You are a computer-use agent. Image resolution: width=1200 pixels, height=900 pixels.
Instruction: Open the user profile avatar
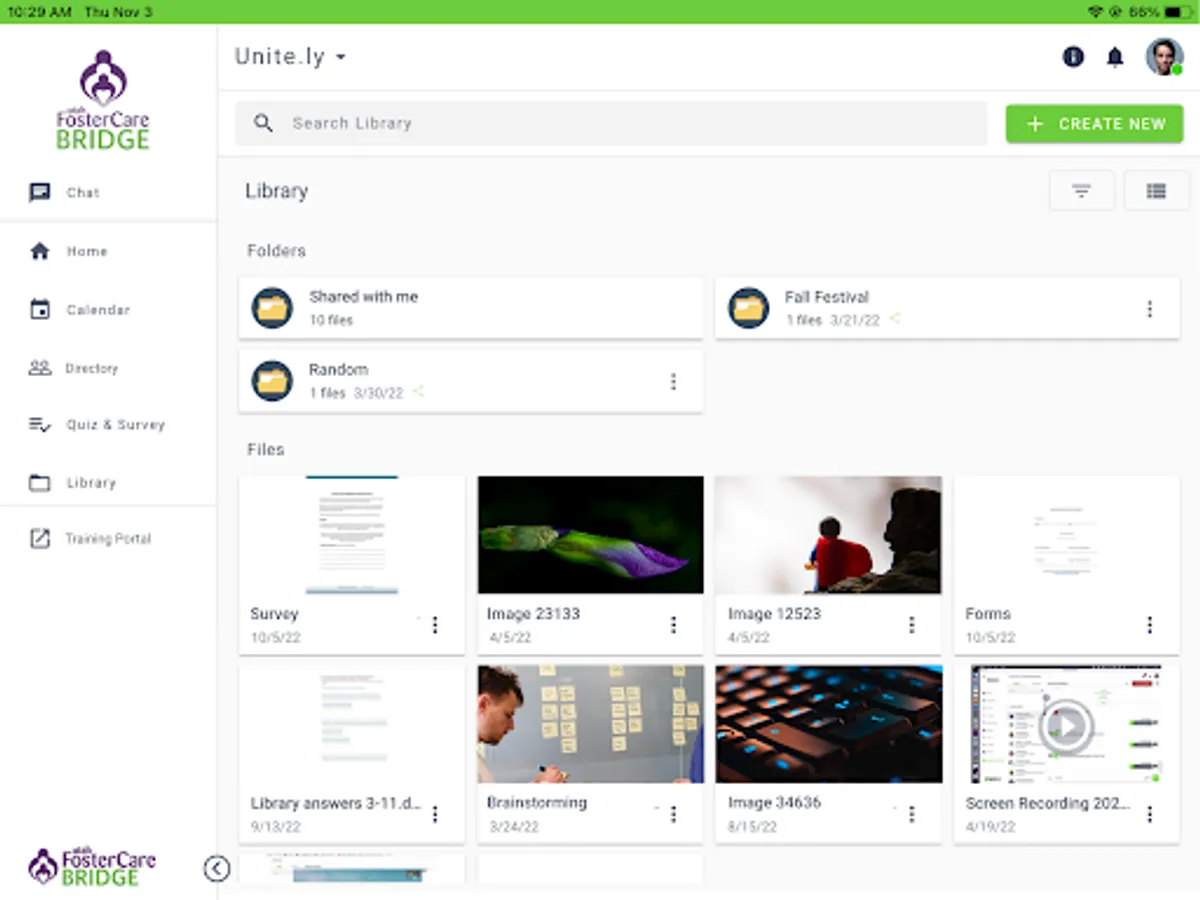[1164, 57]
